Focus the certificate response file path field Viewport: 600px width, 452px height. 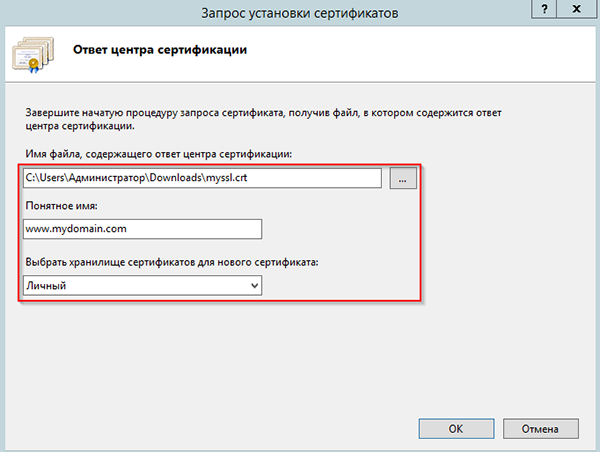tap(200, 178)
